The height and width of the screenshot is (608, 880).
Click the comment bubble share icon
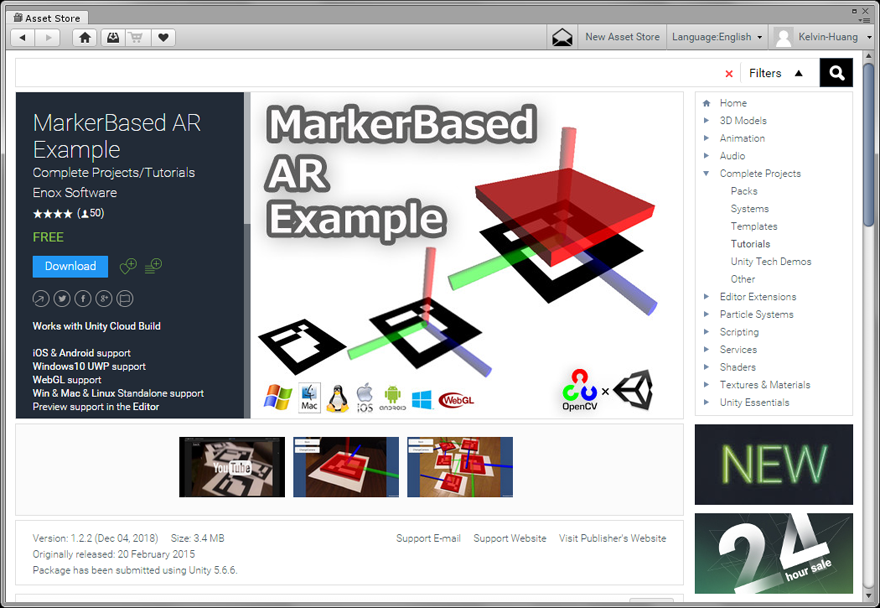point(125,299)
